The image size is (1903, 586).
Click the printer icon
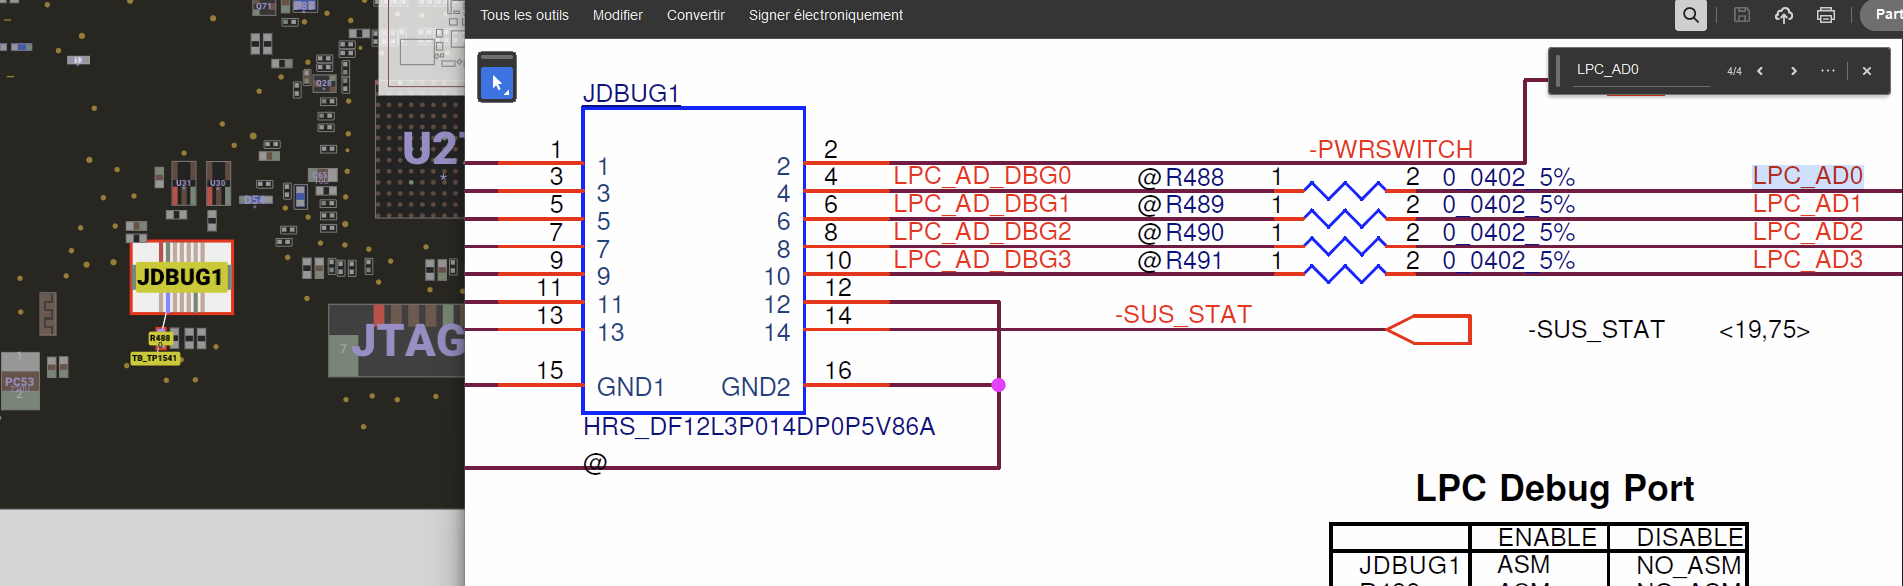coord(1826,15)
